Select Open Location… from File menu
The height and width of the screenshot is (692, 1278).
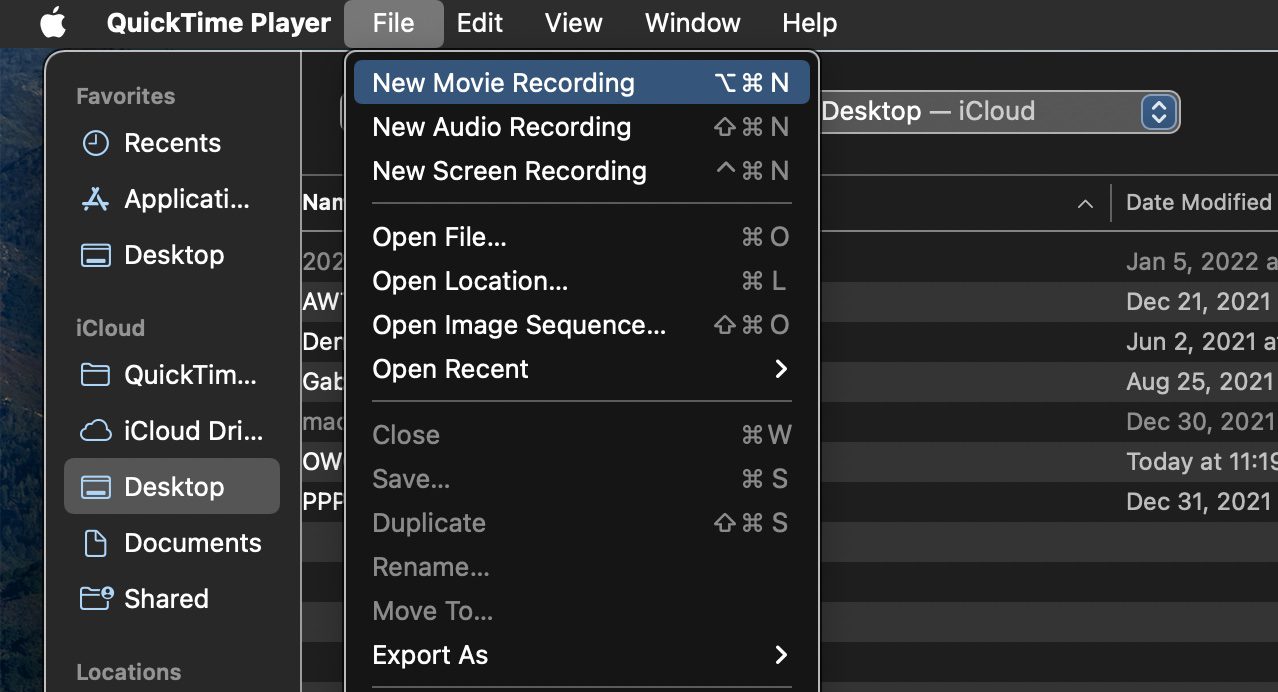(x=470, y=281)
